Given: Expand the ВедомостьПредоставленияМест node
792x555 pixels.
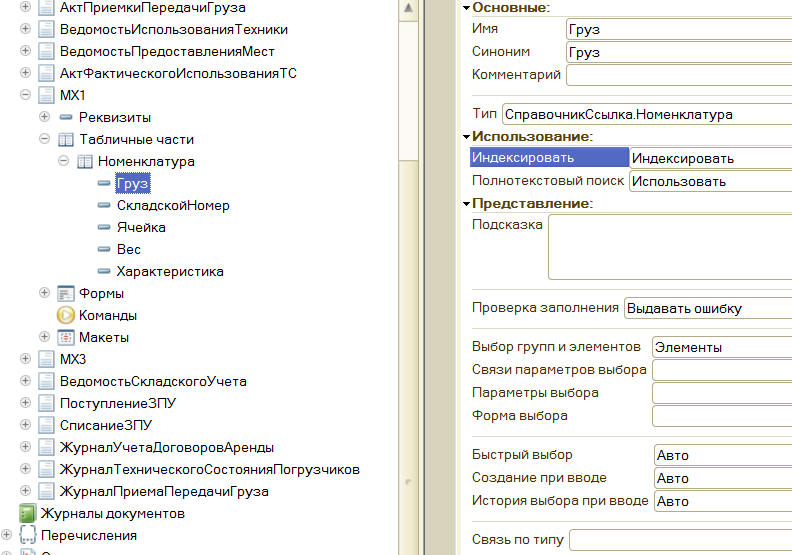Looking at the screenshot, I should pyautogui.click(x=25, y=51).
